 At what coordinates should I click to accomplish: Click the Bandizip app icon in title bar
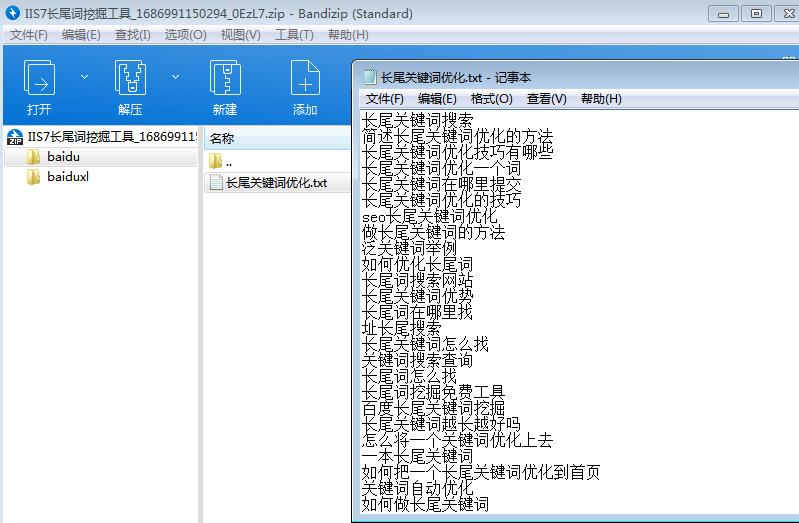(12, 12)
